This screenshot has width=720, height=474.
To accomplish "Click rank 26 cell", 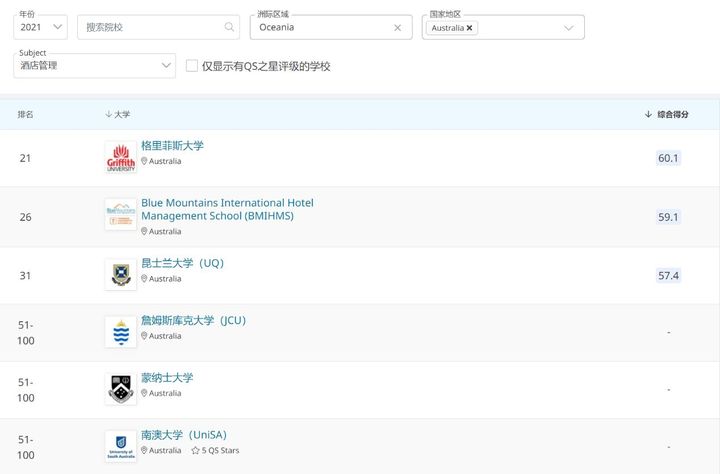I will pyautogui.click(x=26, y=217).
